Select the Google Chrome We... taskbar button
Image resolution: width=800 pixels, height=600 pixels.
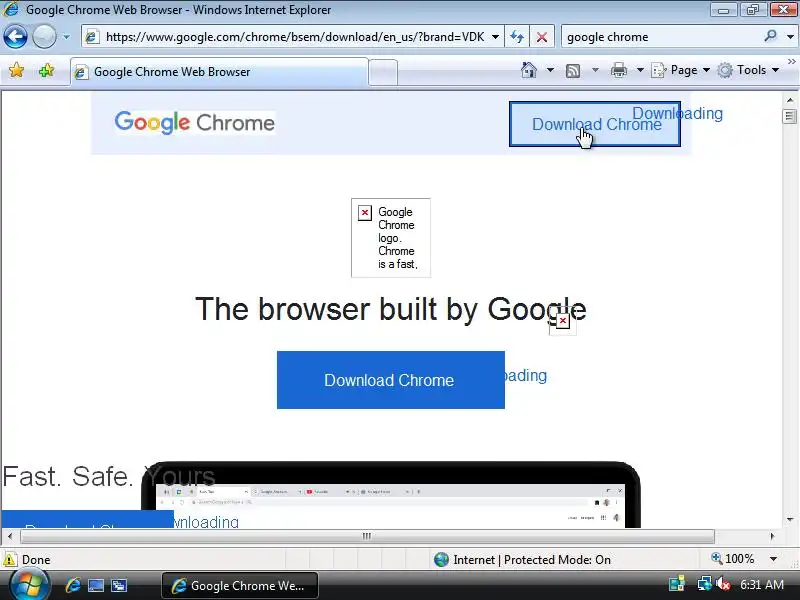point(240,586)
